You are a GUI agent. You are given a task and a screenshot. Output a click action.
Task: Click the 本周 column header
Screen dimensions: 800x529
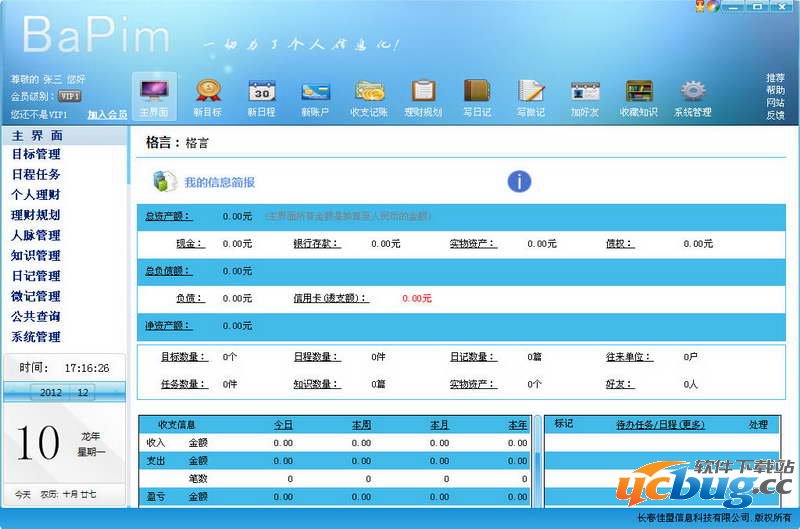[x=362, y=425]
